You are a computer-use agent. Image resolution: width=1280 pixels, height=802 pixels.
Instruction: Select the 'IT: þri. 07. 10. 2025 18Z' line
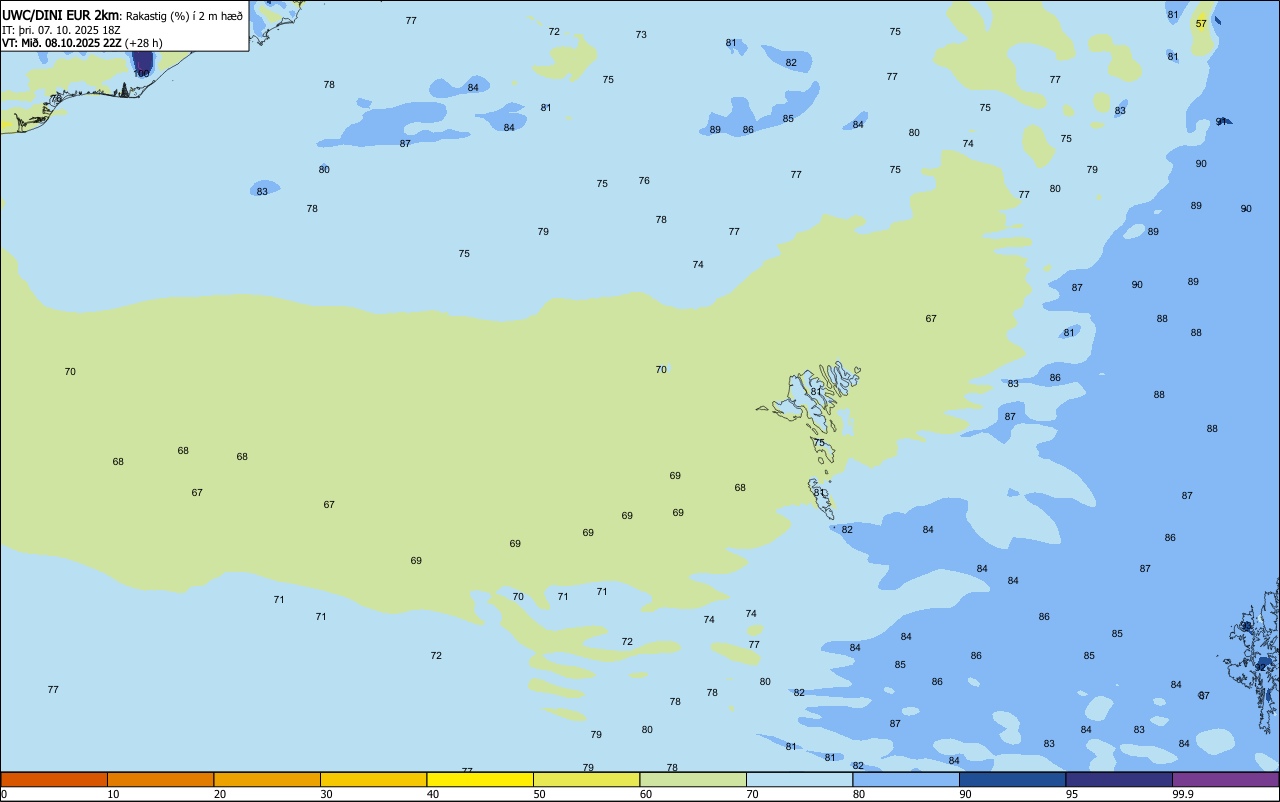tap(61, 30)
